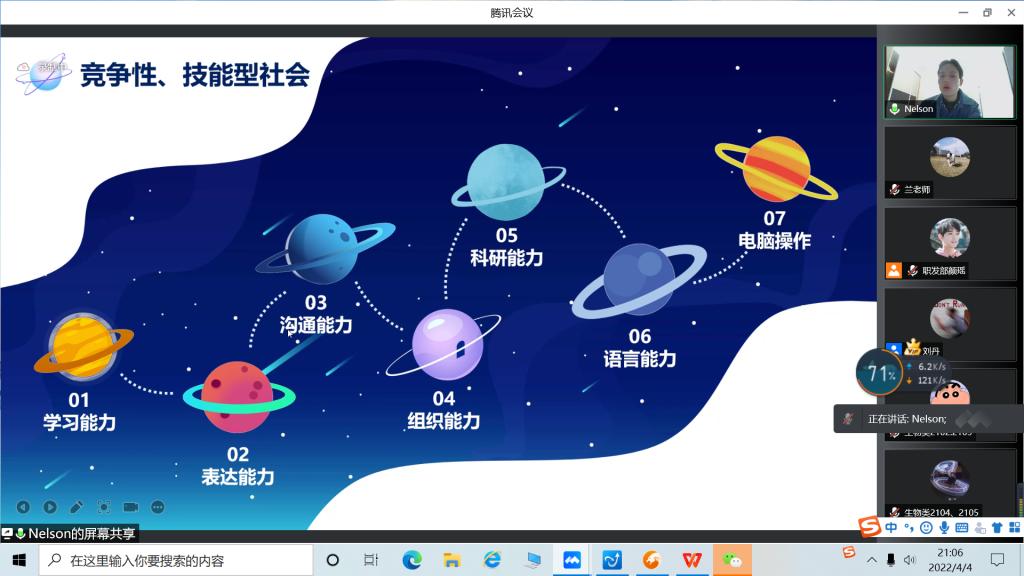Click the 职发部颜瑶 participant tile
This screenshot has width=1024, height=576.
(949, 242)
